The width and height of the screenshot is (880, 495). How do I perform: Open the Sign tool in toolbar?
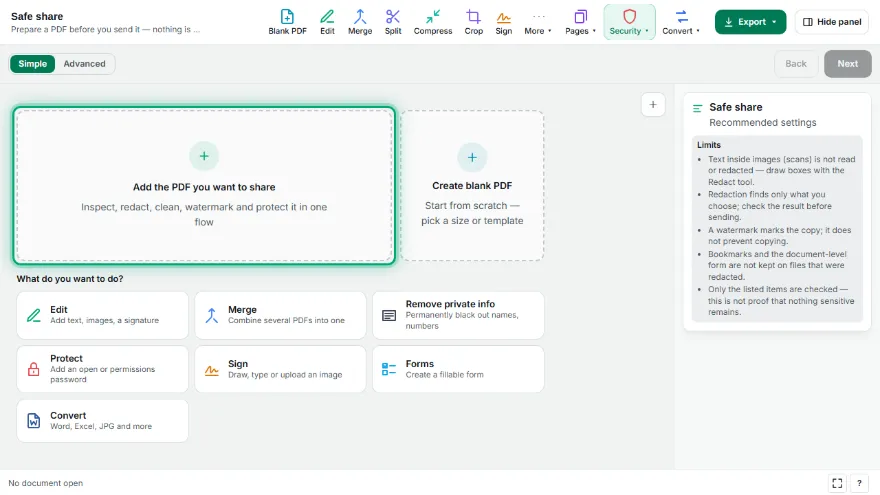pos(503,22)
